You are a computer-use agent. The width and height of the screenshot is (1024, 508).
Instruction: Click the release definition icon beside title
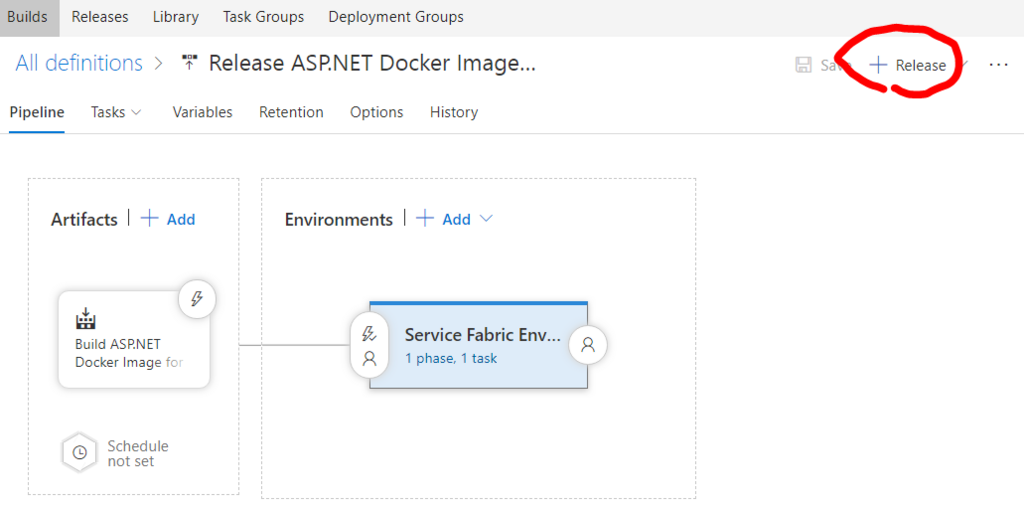pos(189,63)
